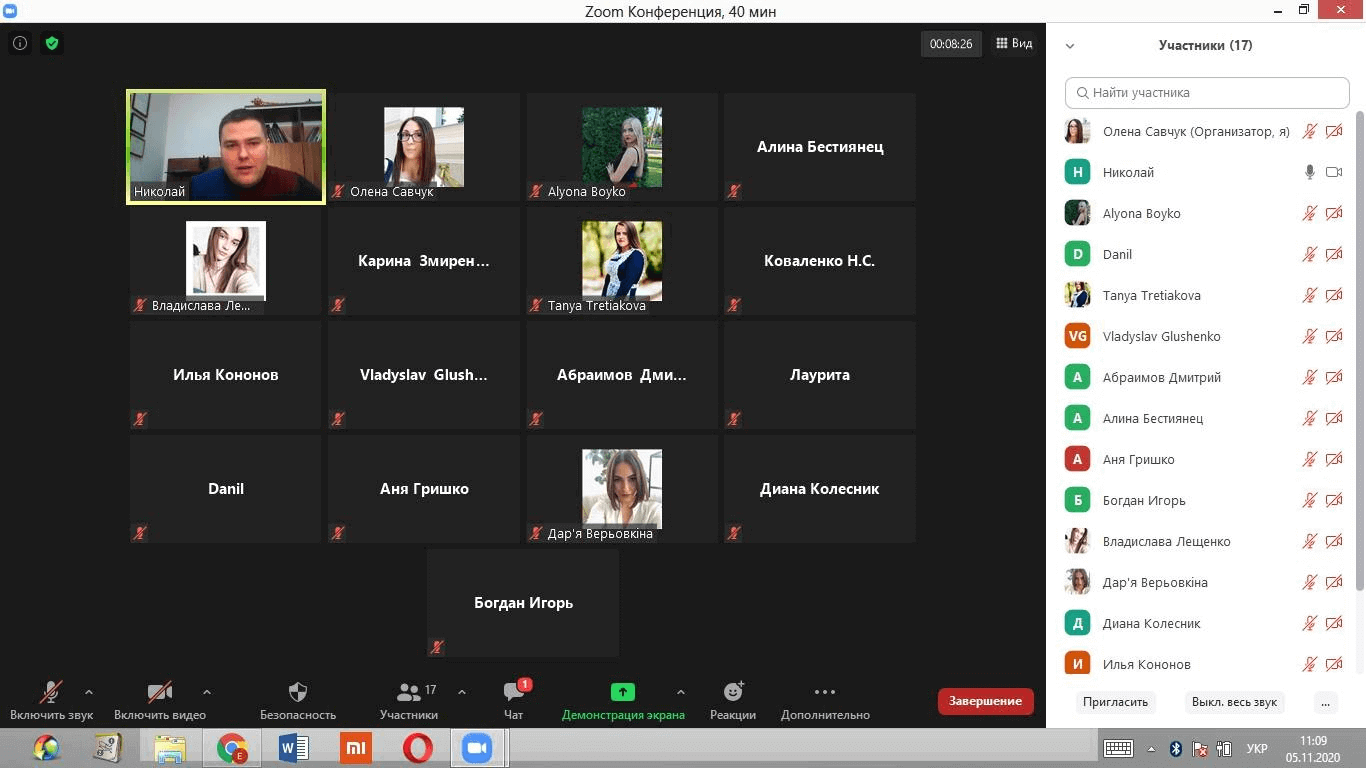
Task: Open the Вид view layout menu
Action: coord(1013,44)
